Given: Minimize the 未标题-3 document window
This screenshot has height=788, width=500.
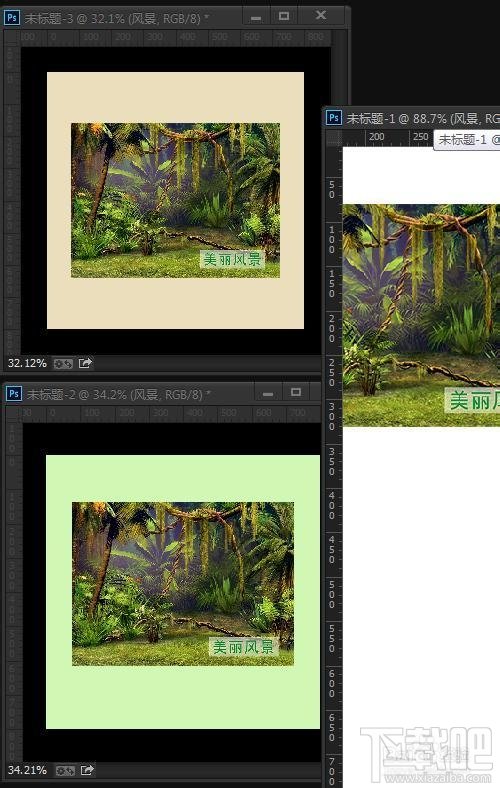Looking at the screenshot, I should (256, 17).
